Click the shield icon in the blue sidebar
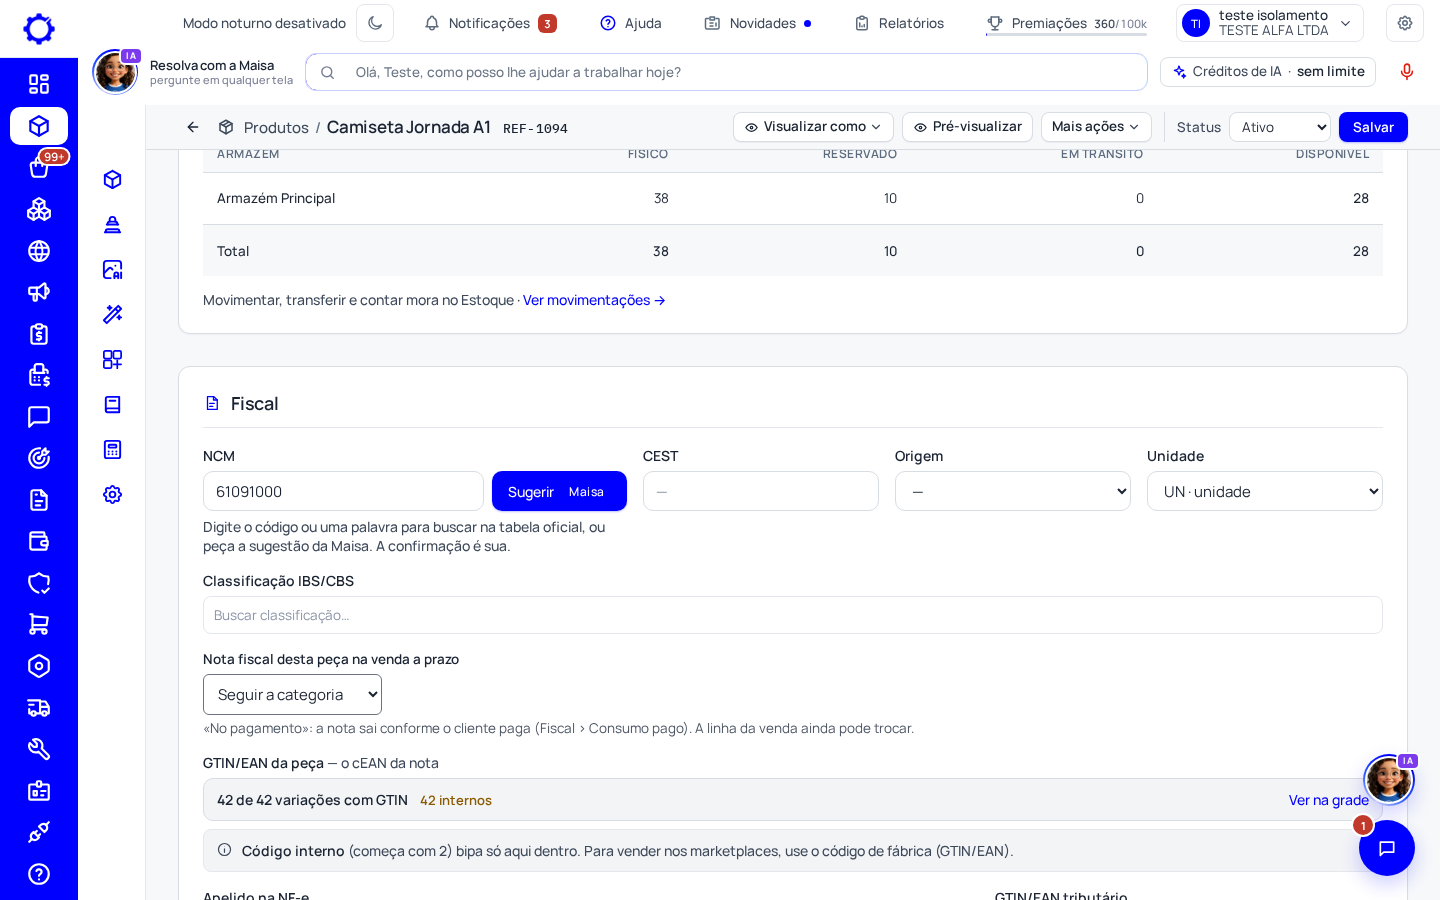The width and height of the screenshot is (1440, 900). pyautogui.click(x=39, y=583)
